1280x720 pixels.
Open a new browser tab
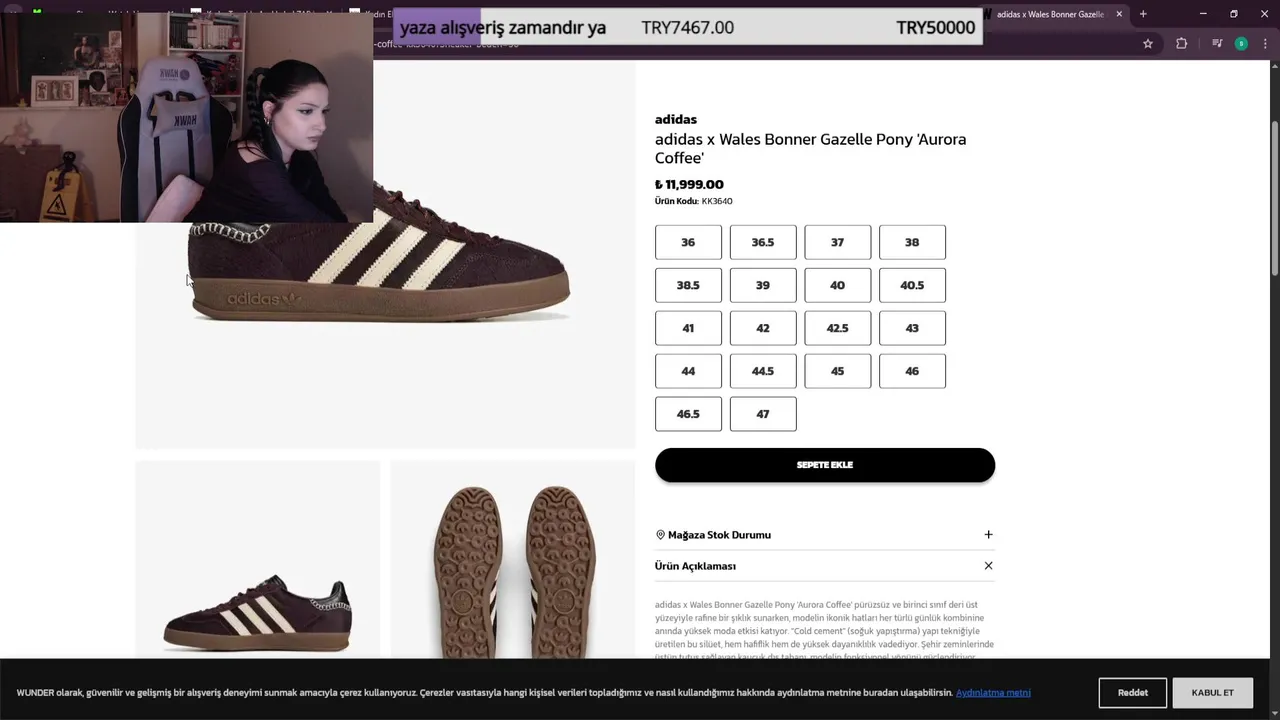[x=1143, y=14]
